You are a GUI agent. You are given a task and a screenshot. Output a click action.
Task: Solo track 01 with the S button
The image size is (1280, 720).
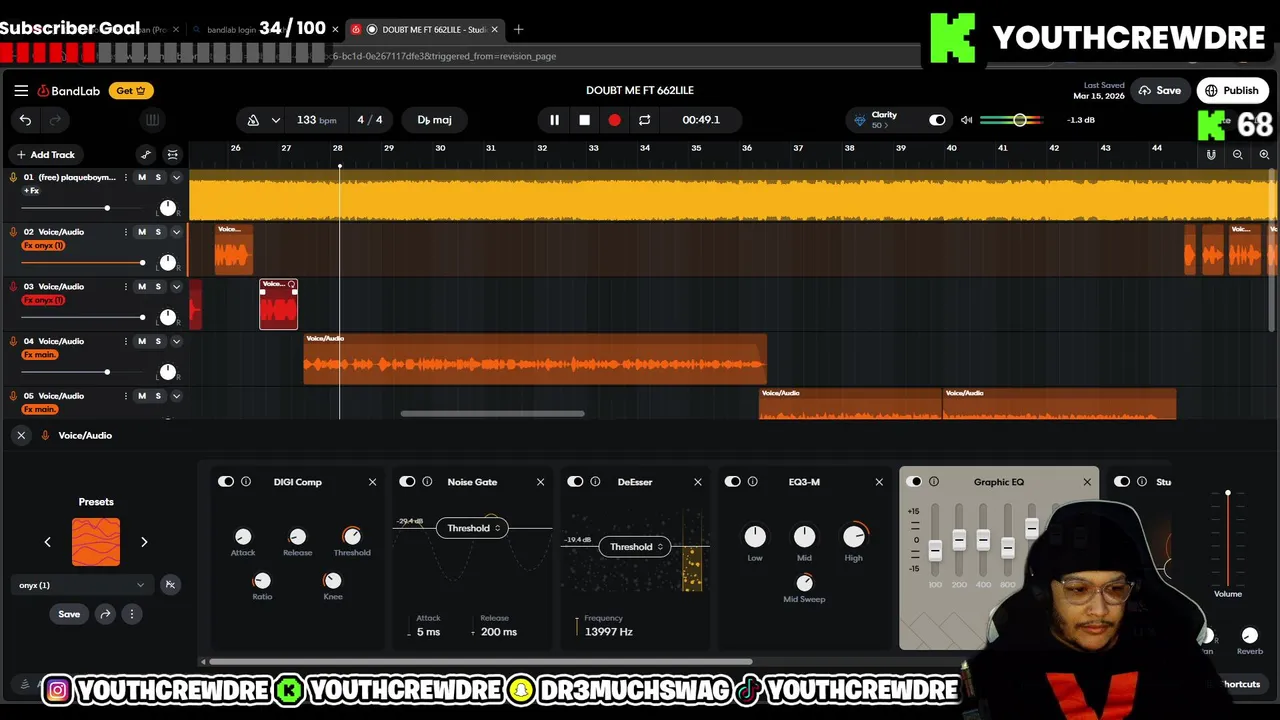(157, 177)
